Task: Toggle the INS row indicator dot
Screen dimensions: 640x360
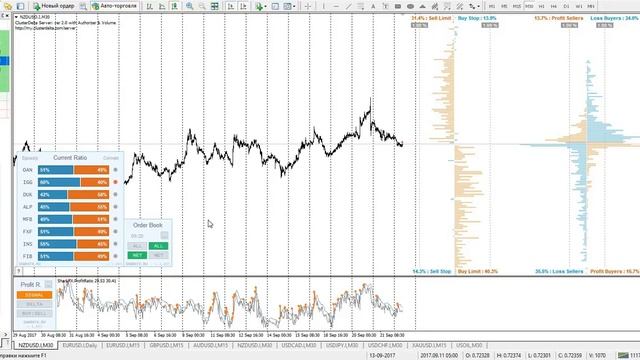Action: (116, 244)
